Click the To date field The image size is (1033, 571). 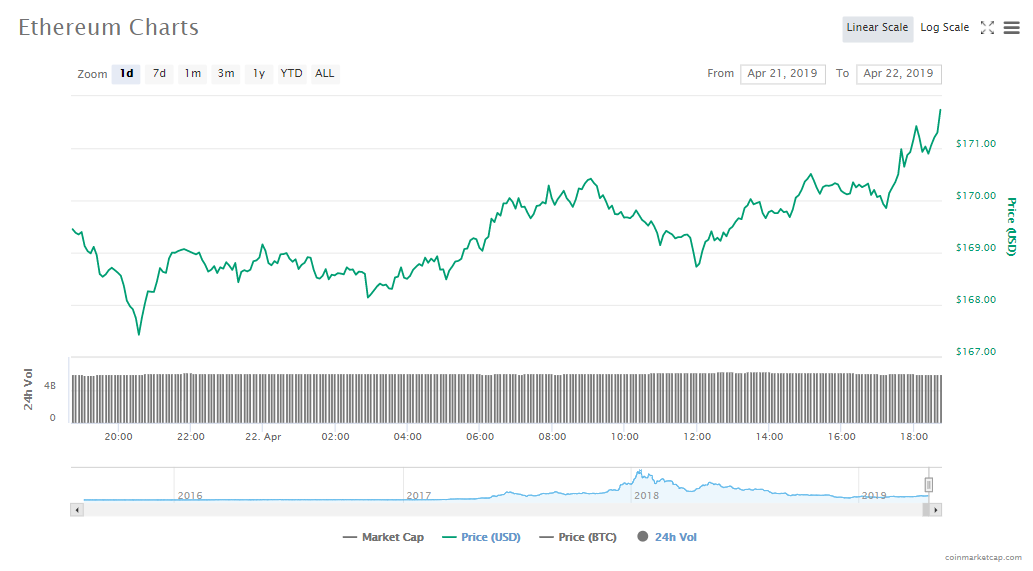coord(898,74)
